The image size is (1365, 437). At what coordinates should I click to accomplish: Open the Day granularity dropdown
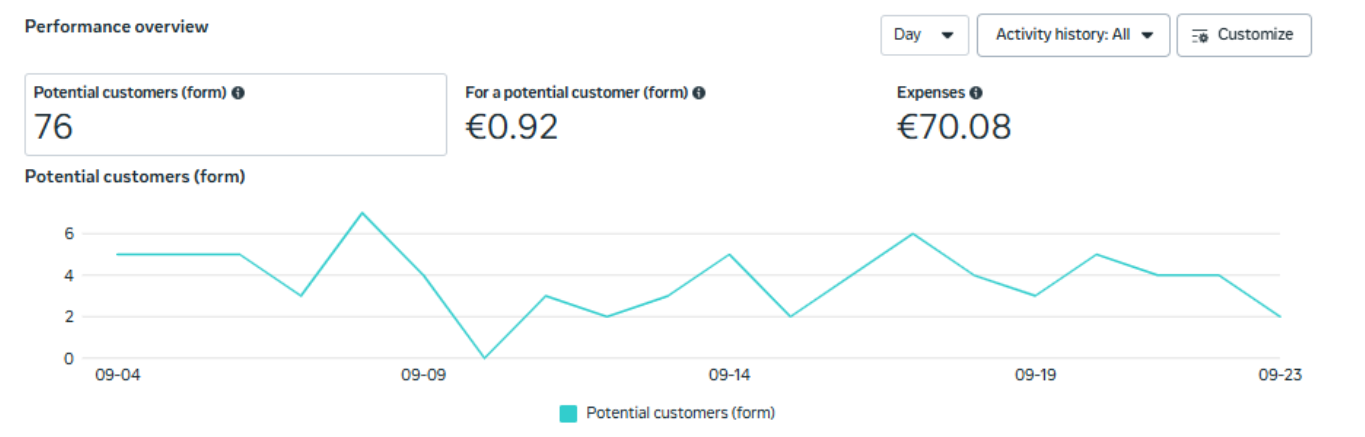(923, 35)
